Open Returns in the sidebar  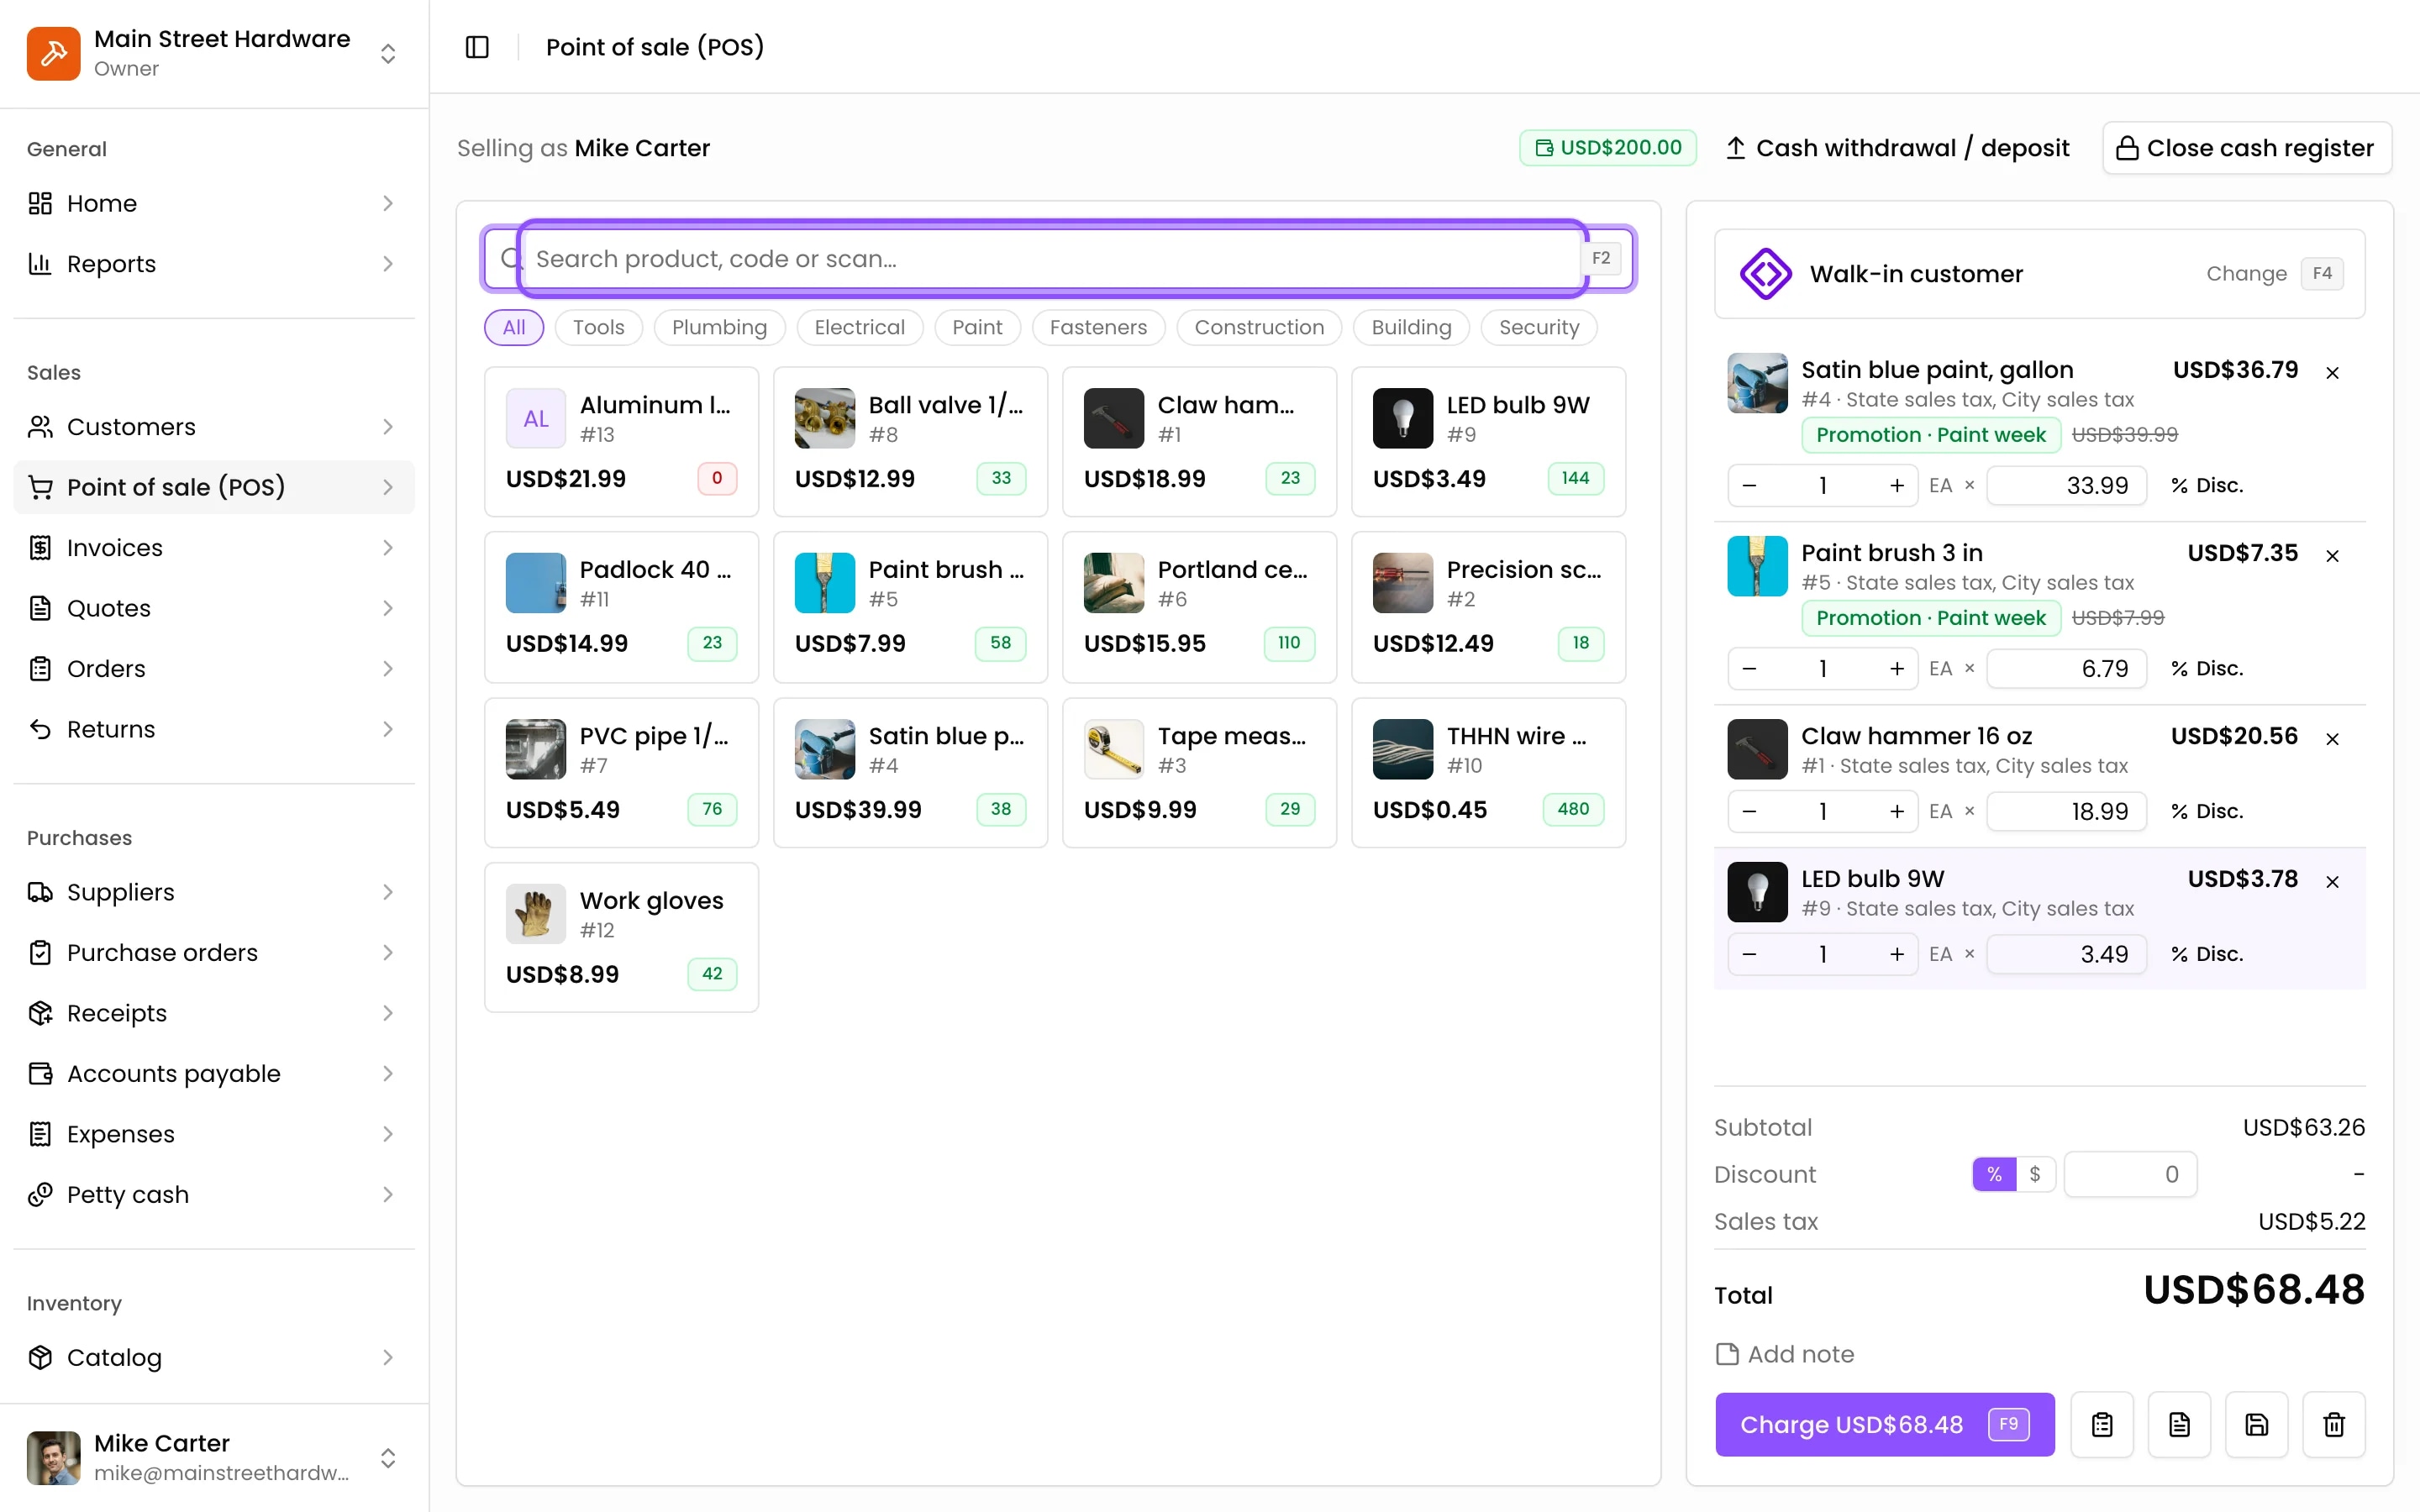[x=214, y=729]
